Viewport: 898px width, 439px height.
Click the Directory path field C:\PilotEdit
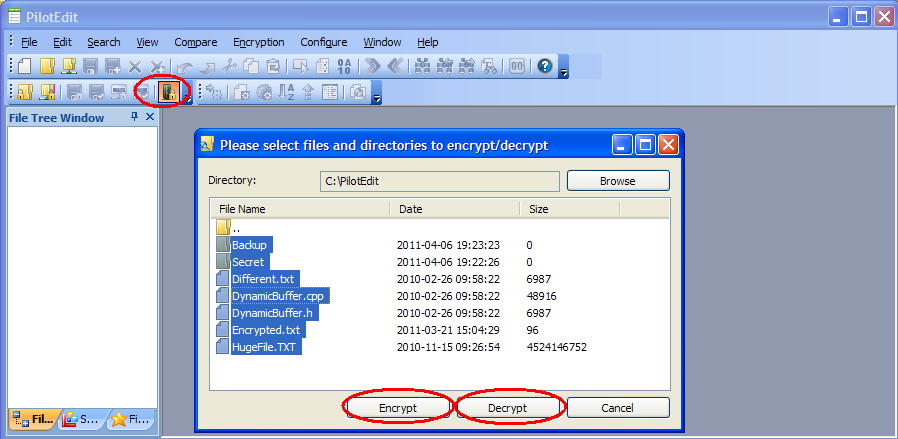[x=439, y=181]
